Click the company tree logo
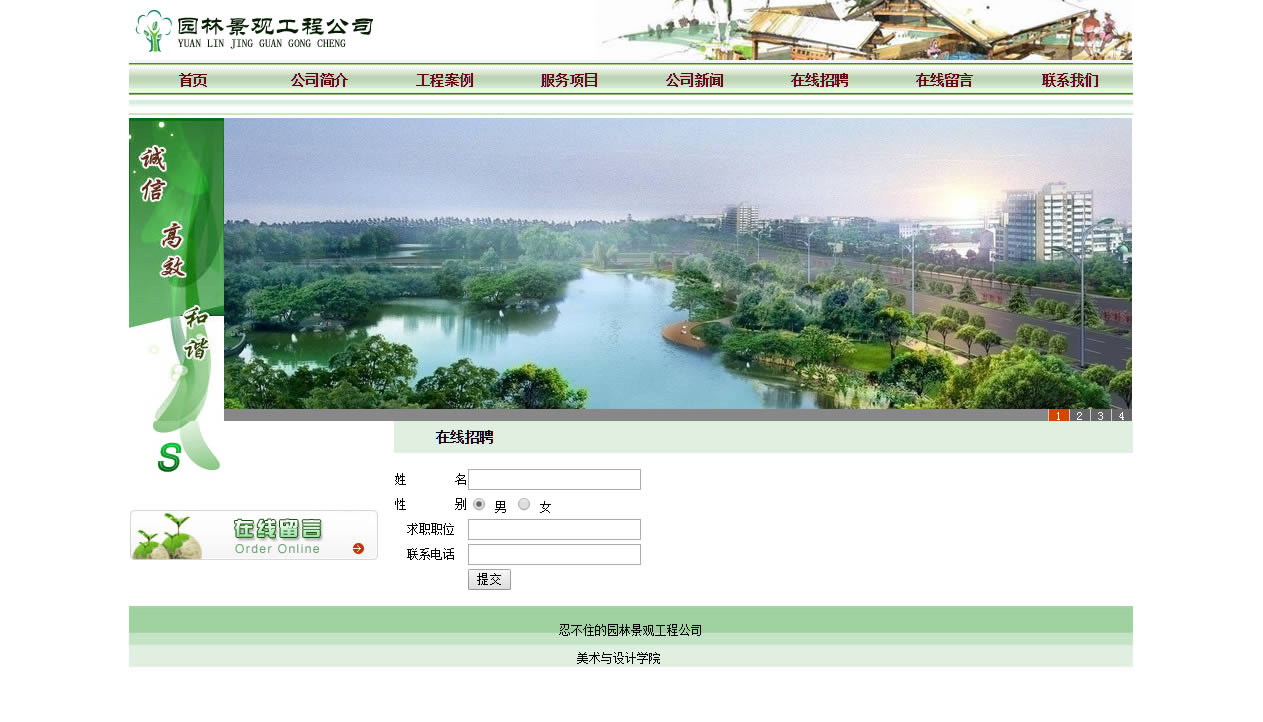The image size is (1263, 722). (x=153, y=31)
